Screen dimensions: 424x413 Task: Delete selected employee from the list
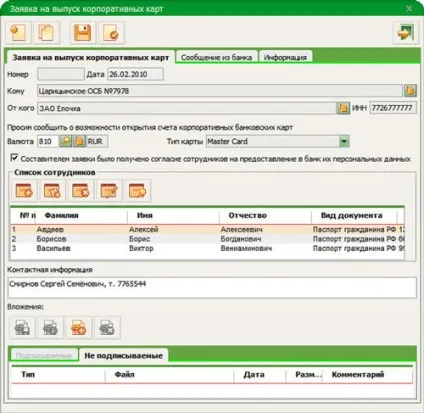point(81,191)
